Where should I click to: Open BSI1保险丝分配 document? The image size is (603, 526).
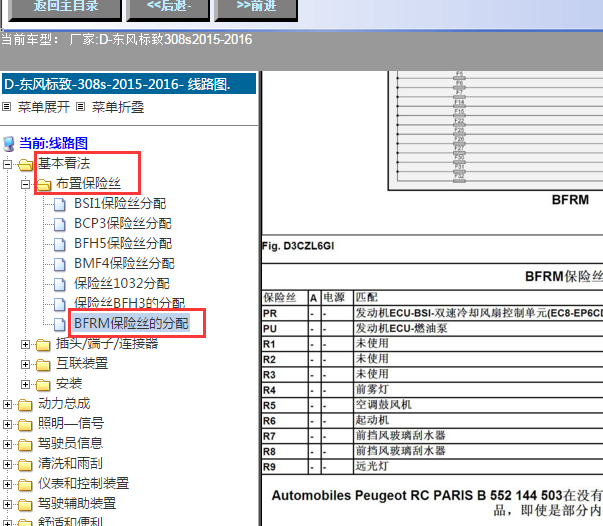pos(120,203)
